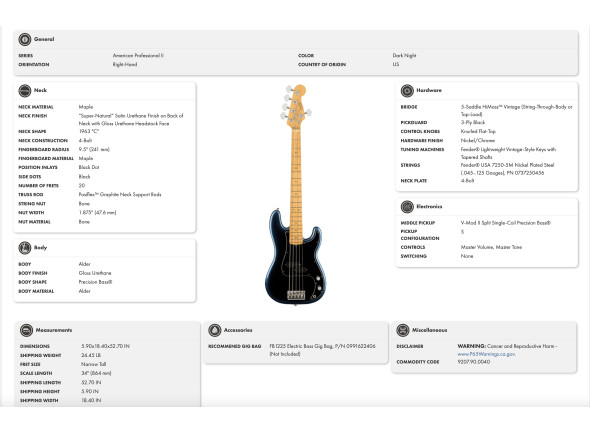Click the body shape value Precision Bass

pos(96,282)
